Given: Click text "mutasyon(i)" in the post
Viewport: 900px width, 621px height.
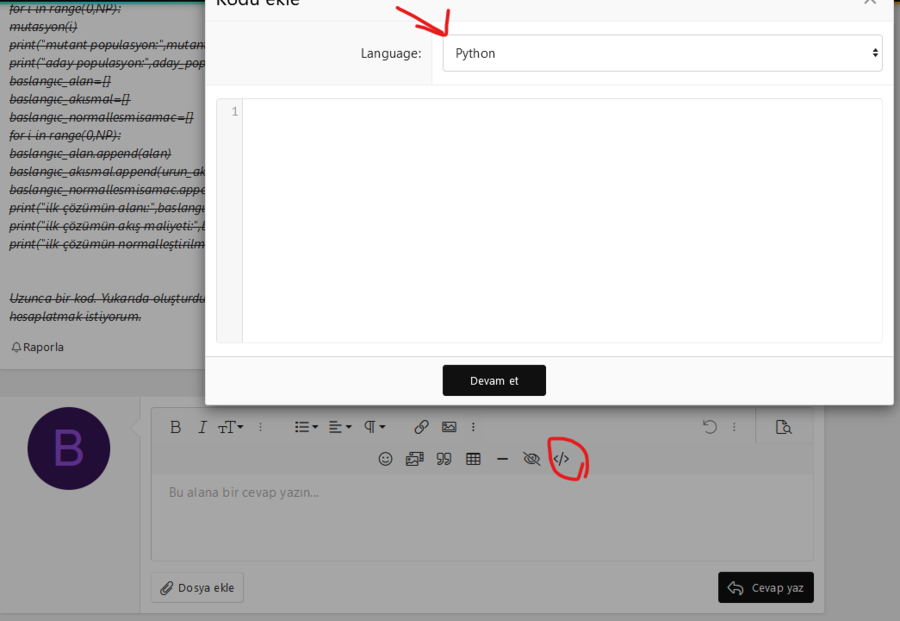Looking at the screenshot, I should pyautogui.click(x=43, y=27).
